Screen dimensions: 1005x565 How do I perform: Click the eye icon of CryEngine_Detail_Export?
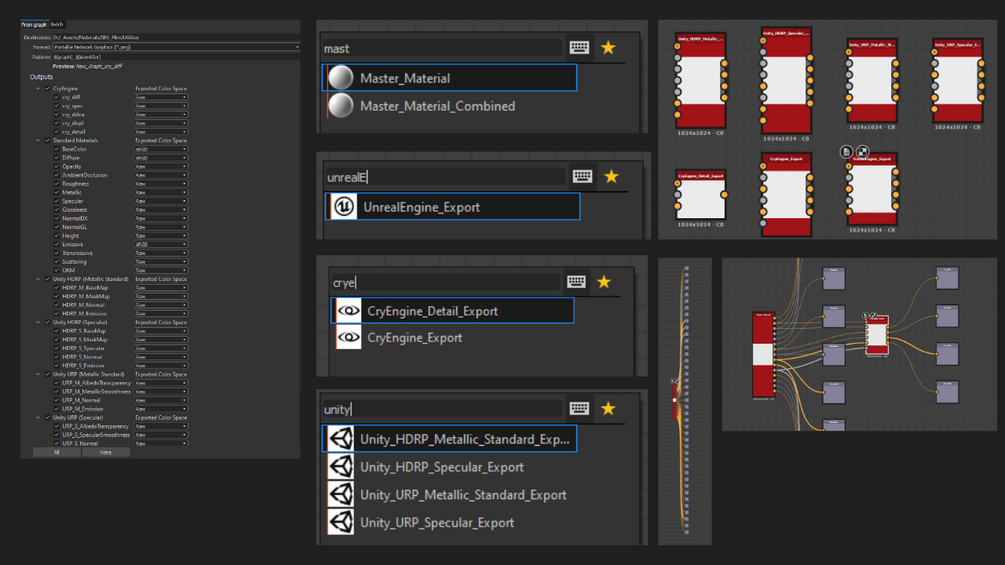click(349, 311)
